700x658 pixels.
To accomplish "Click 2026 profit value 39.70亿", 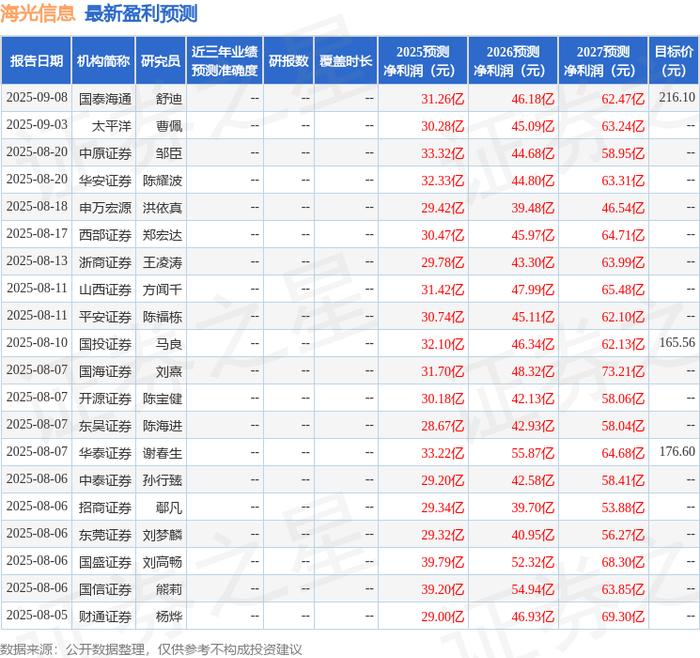I will pyautogui.click(x=533, y=507).
